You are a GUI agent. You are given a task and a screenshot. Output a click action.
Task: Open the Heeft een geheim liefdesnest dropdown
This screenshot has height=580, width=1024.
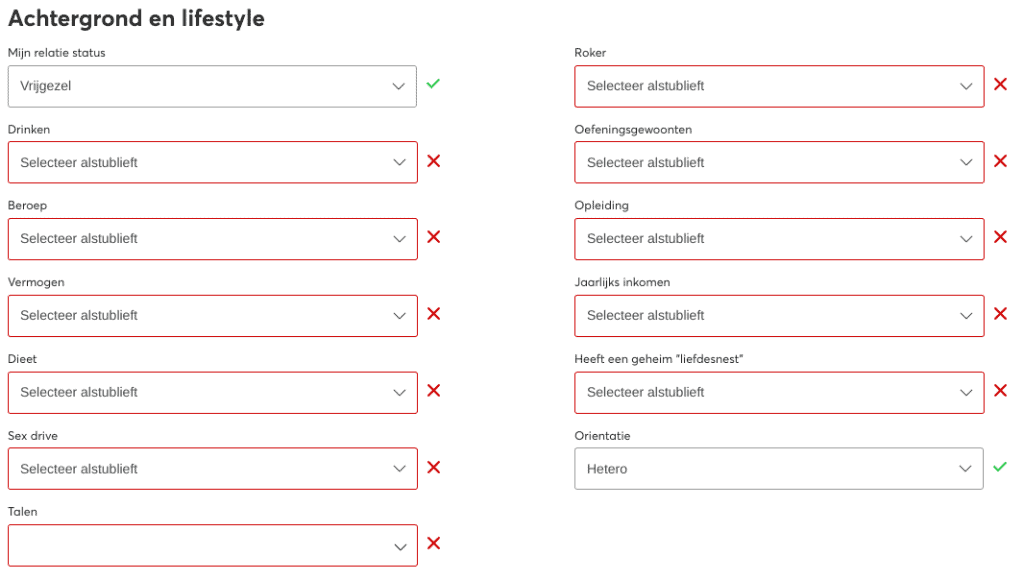(779, 393)
